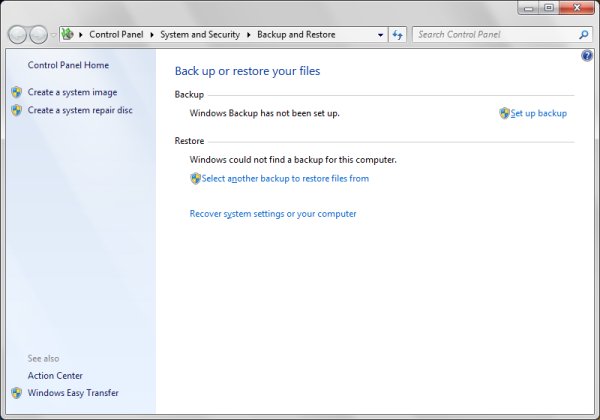Image resolution: width=600 pixels, height=420 pixels.
Task: Click shield icon beside Create a system repair disc
Action: coord(16,110)
